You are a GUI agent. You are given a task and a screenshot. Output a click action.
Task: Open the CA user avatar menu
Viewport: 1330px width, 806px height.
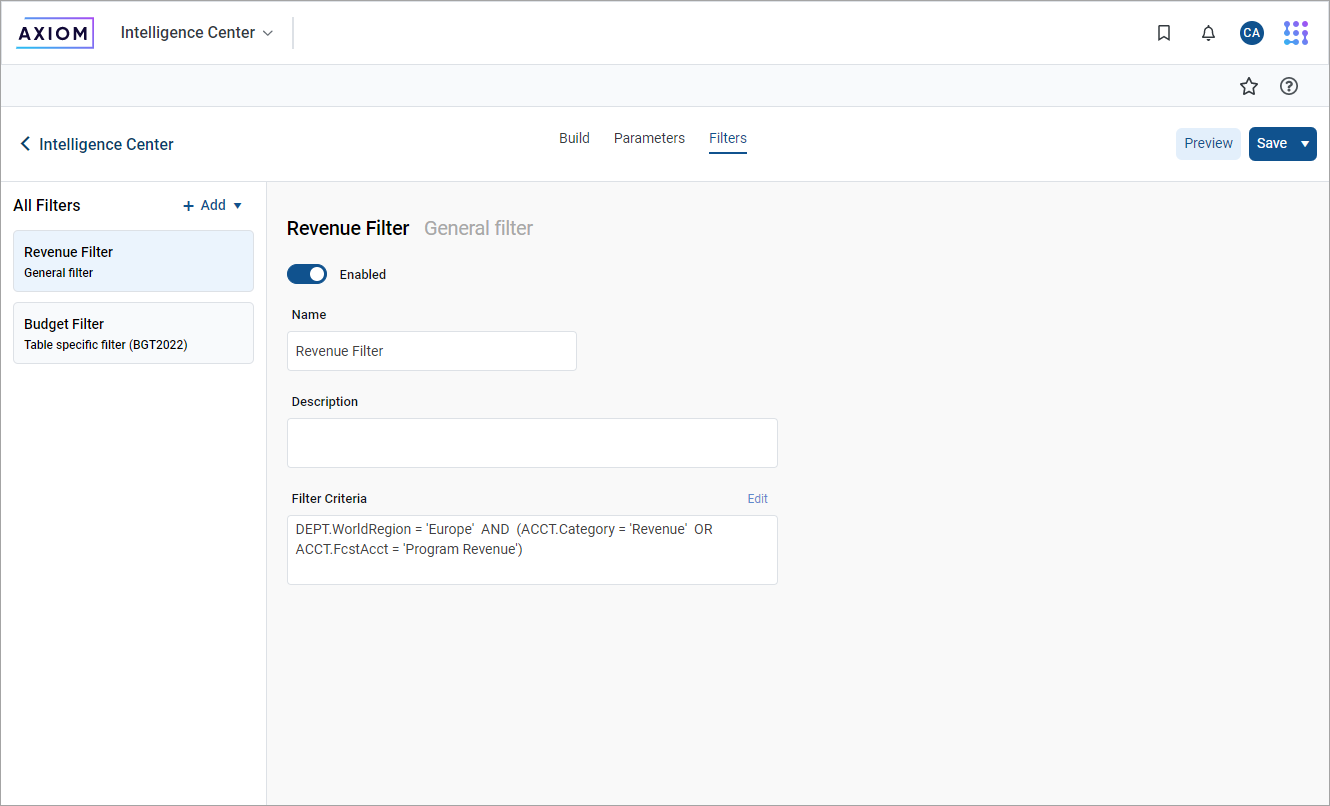tap(1251, 33)
